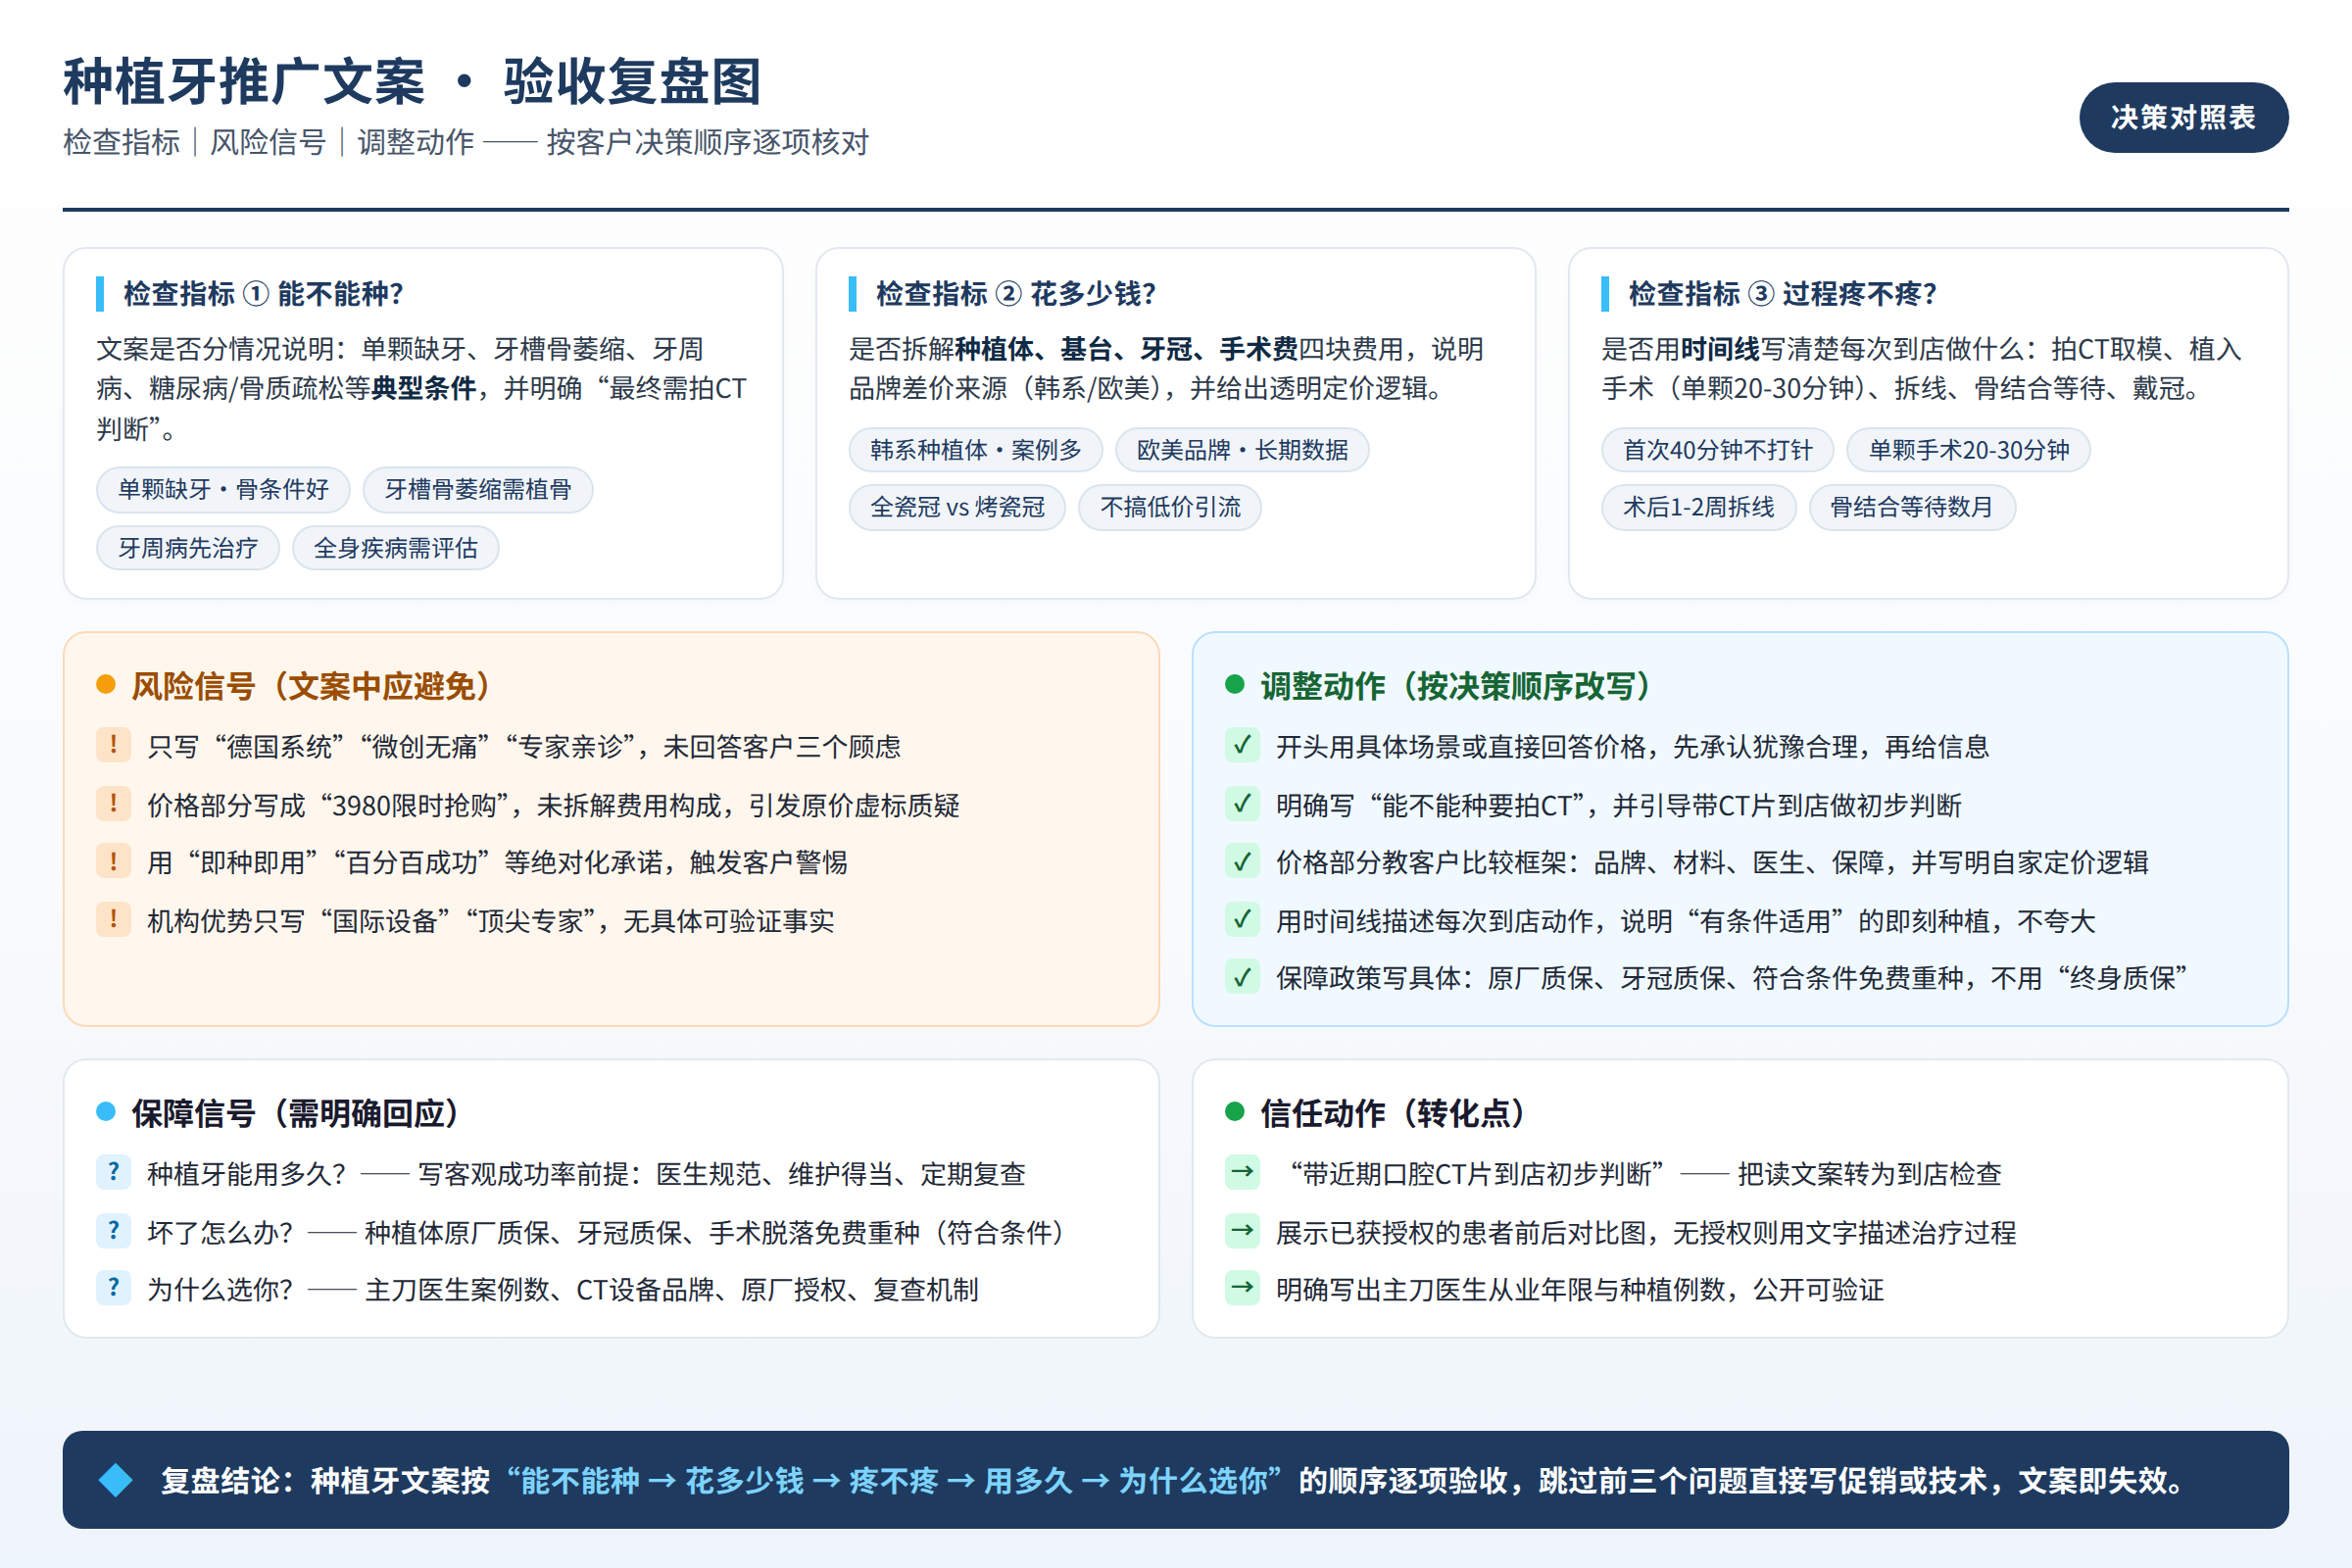
Task: Click the 调整动作(按决策顺序改写) heading
Action: click(x=1454, y=686)
